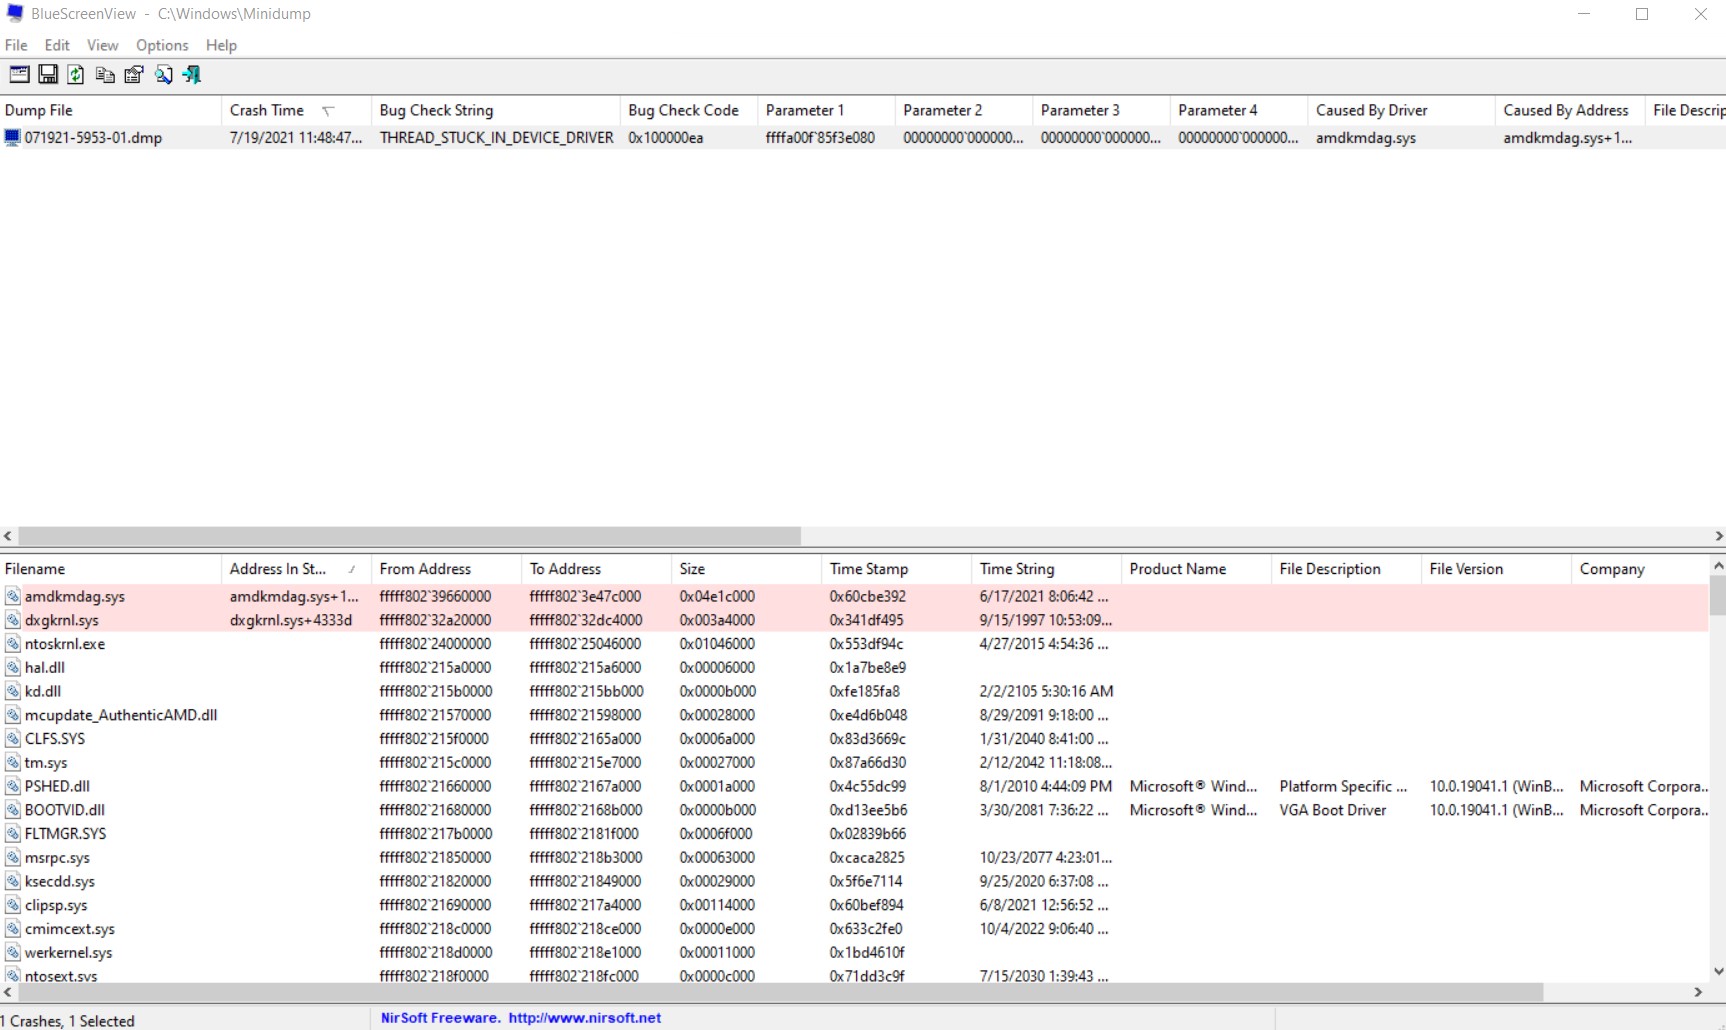Open Advanced Options toolbar icon

(19, 75)
